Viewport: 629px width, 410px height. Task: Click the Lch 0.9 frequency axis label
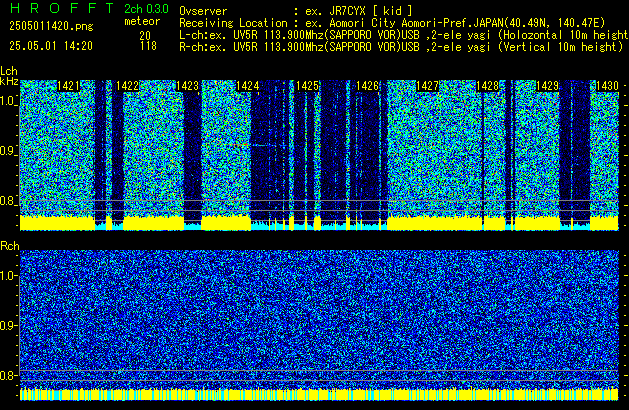[x=8, y=151]
